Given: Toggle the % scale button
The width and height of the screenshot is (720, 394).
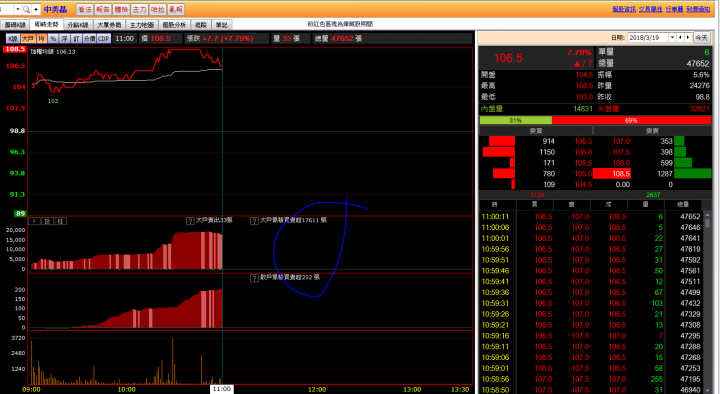Looking at the screenshot, I should pyautogui.click(x=53, y=39).
